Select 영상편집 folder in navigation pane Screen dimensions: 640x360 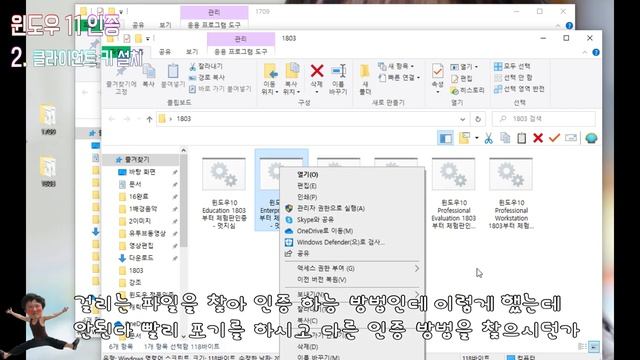pyautogui.click(x=141, y=246)
